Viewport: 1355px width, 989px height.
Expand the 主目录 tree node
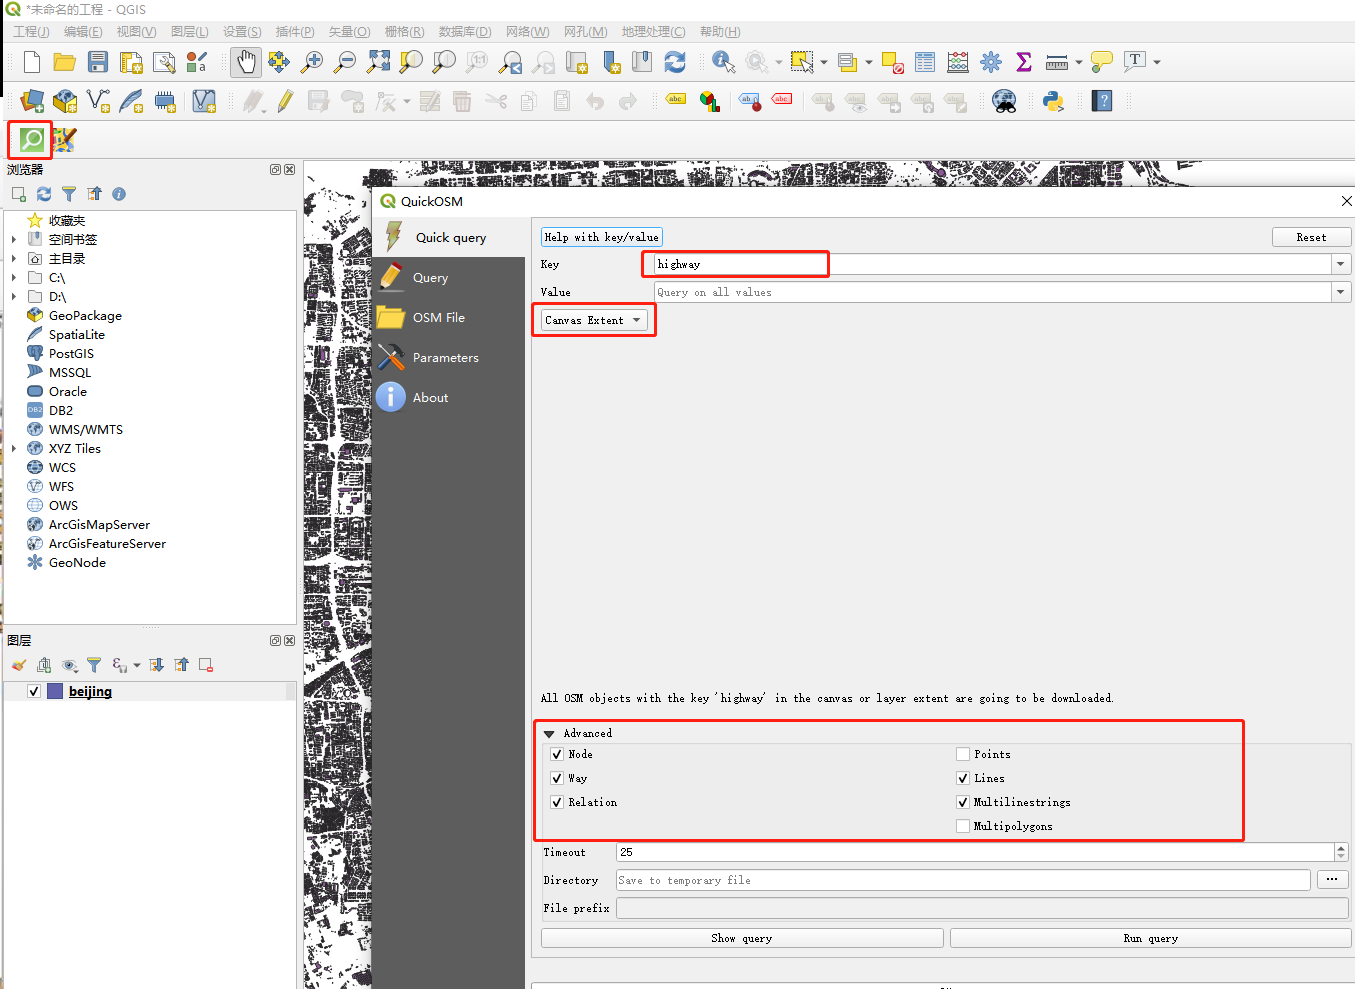point(14,259)
